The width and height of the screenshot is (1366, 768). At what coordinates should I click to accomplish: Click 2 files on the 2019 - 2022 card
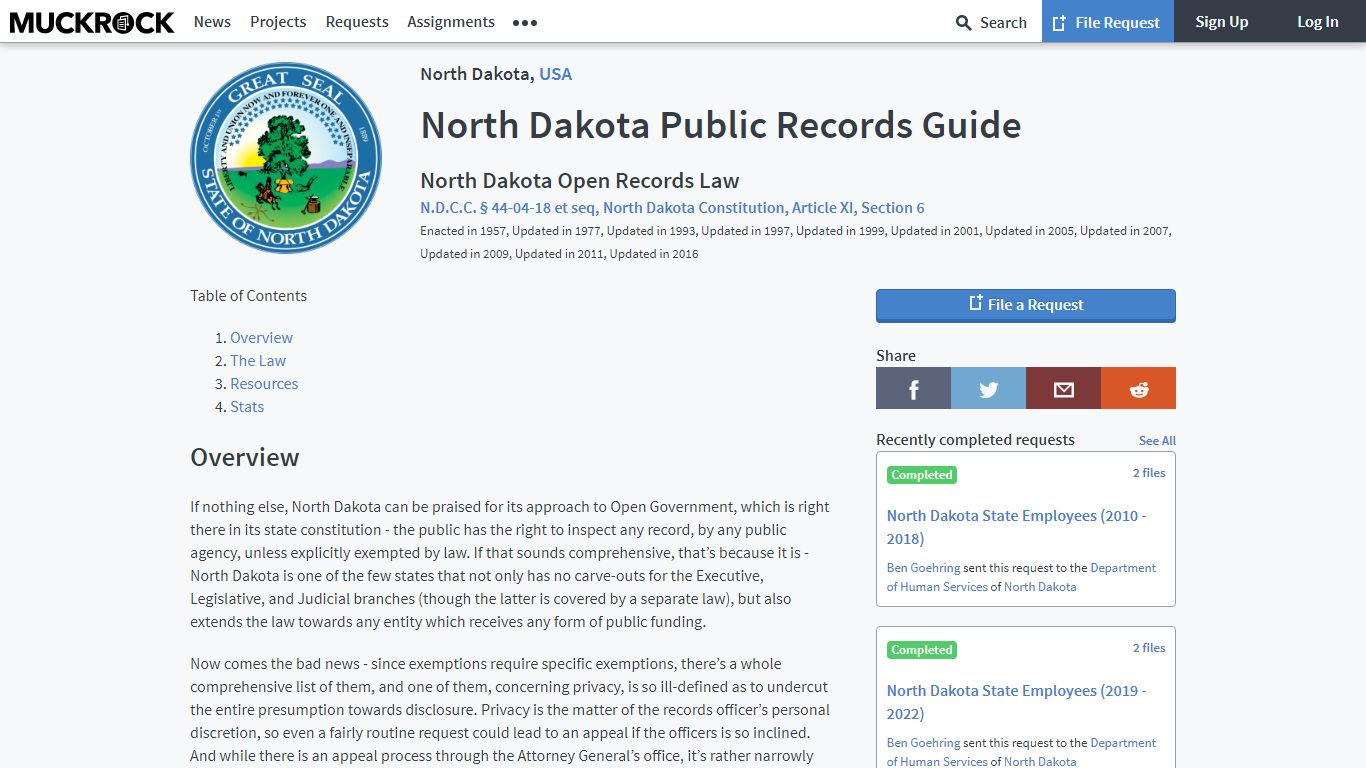coord(1149,648)
